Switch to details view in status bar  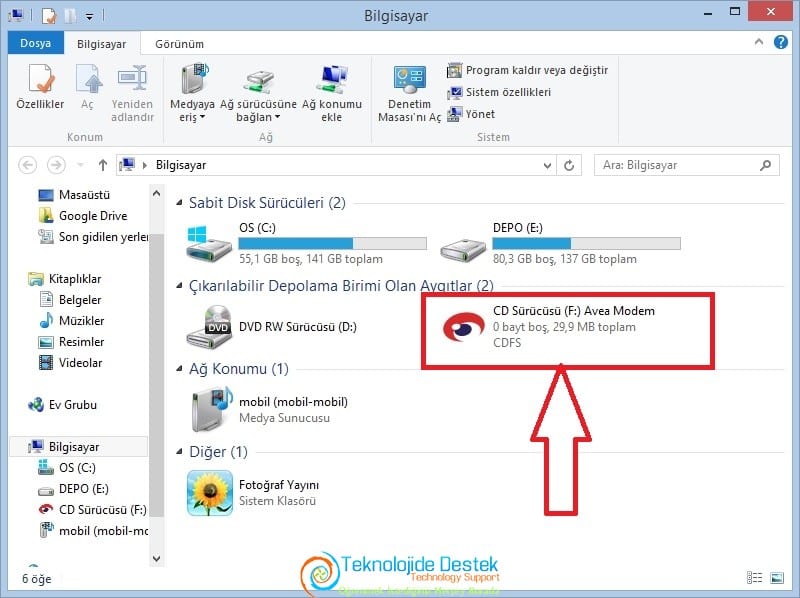coord(754,578)
